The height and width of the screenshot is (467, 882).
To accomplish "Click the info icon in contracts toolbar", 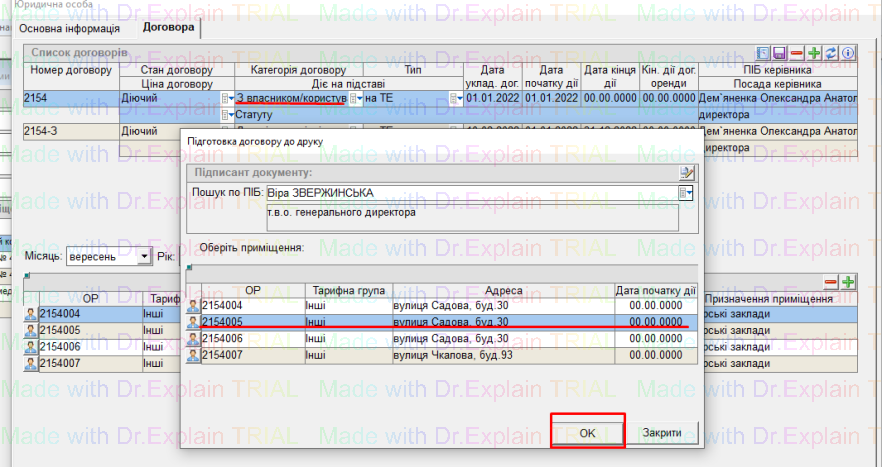I will 848,52.
